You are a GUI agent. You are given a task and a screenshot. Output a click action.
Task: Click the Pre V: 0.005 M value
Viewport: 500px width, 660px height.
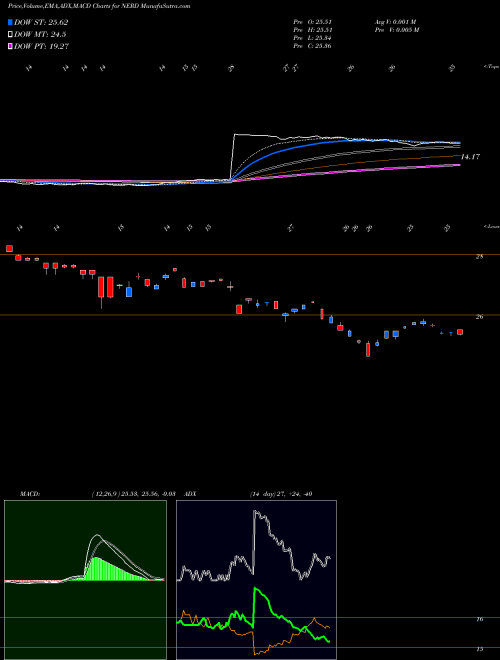click(x=396, y=30)
